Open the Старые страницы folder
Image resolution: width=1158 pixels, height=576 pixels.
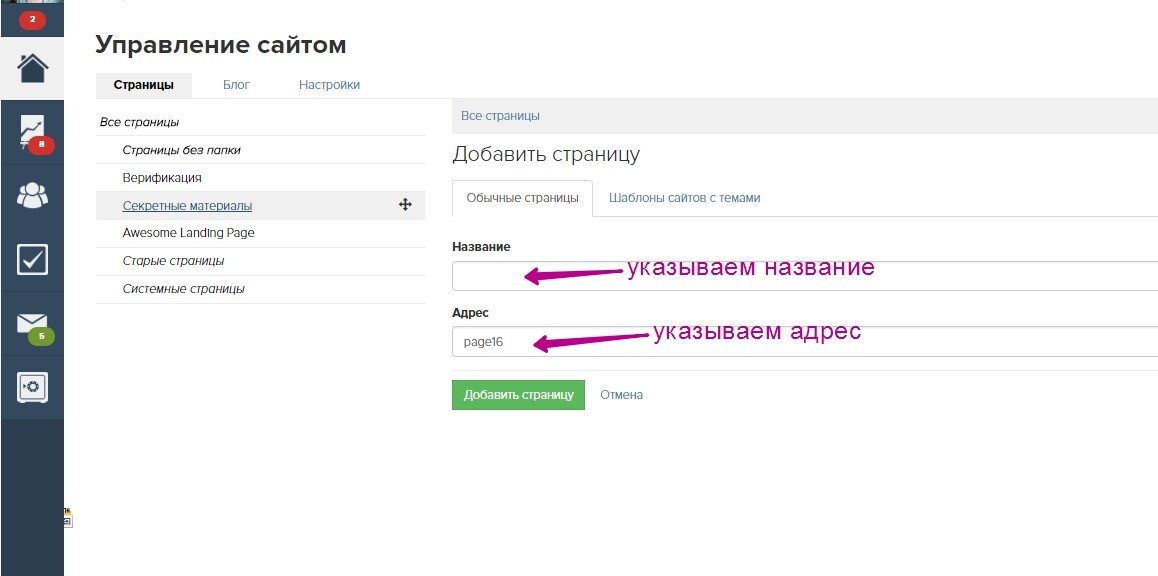pos(174,261)
